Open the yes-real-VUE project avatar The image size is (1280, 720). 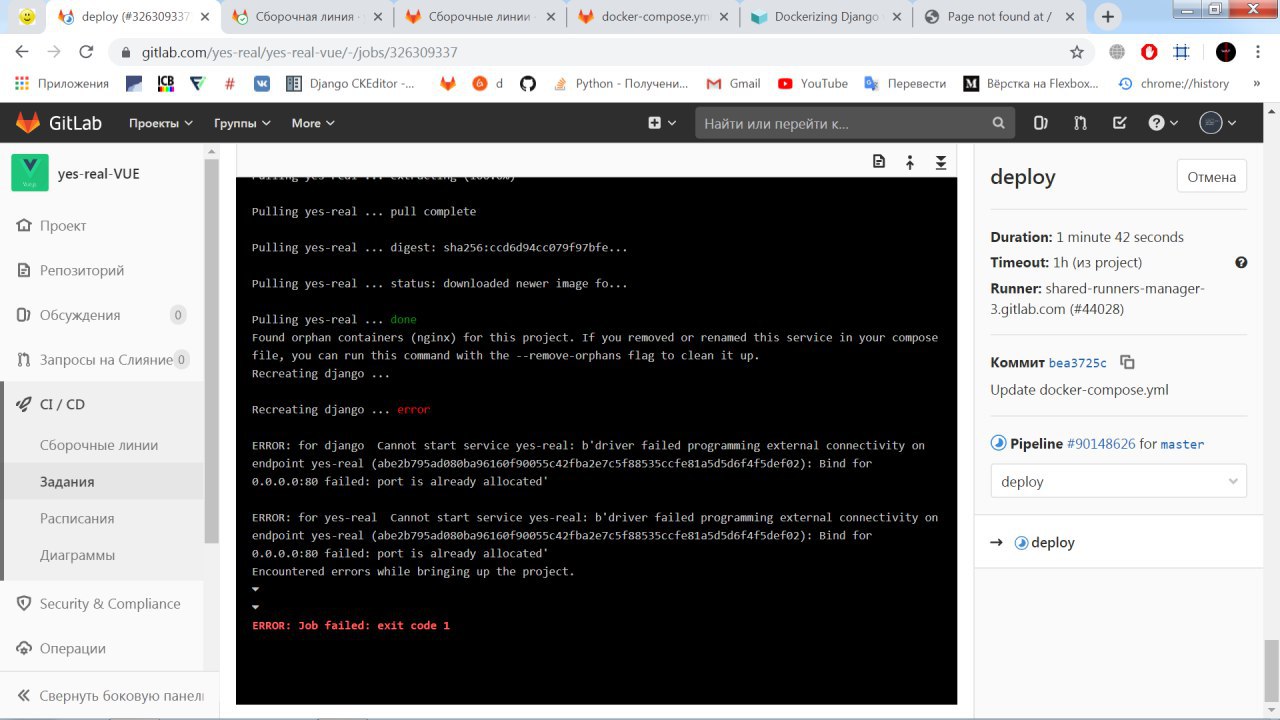(x=30, y=173)
